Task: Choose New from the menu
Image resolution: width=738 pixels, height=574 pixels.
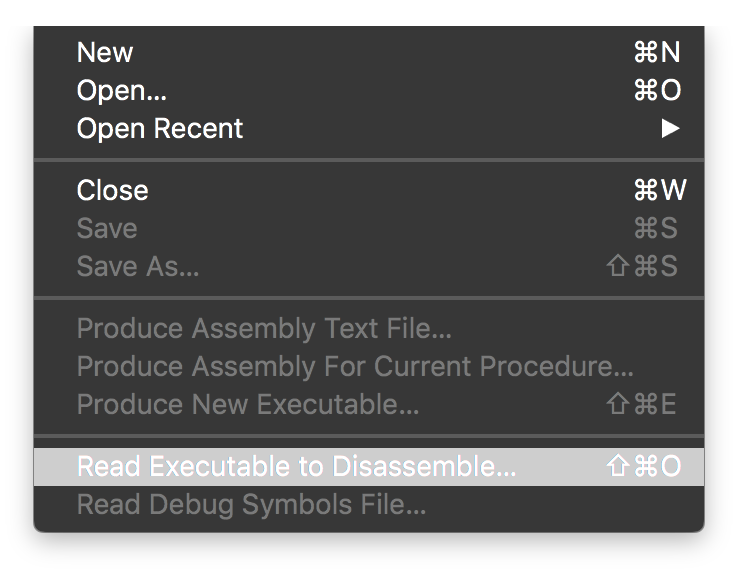Action: [x=105, y=53]
